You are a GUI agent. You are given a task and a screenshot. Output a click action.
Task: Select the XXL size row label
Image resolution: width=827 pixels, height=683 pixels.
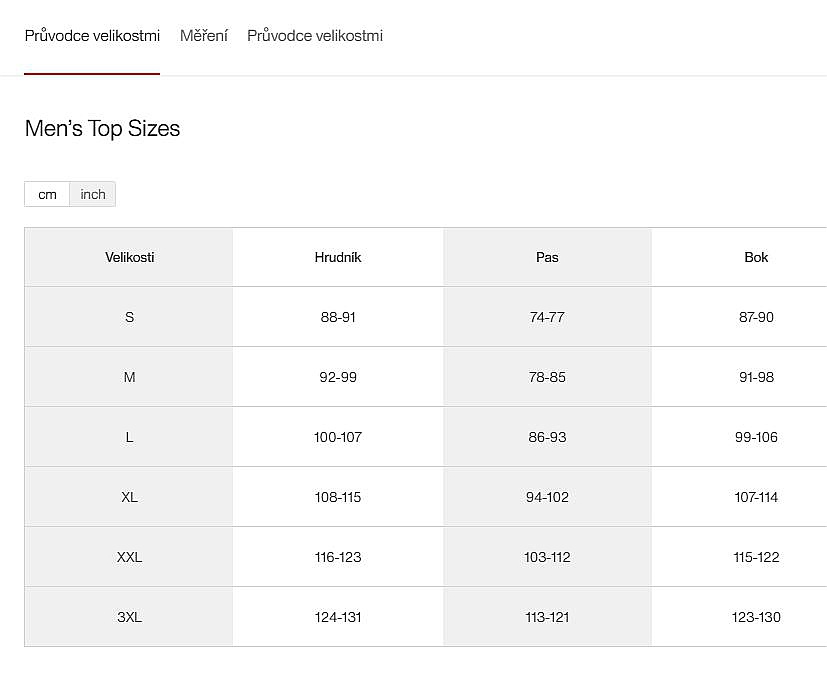pyautogui.click(x=129, y=557)
